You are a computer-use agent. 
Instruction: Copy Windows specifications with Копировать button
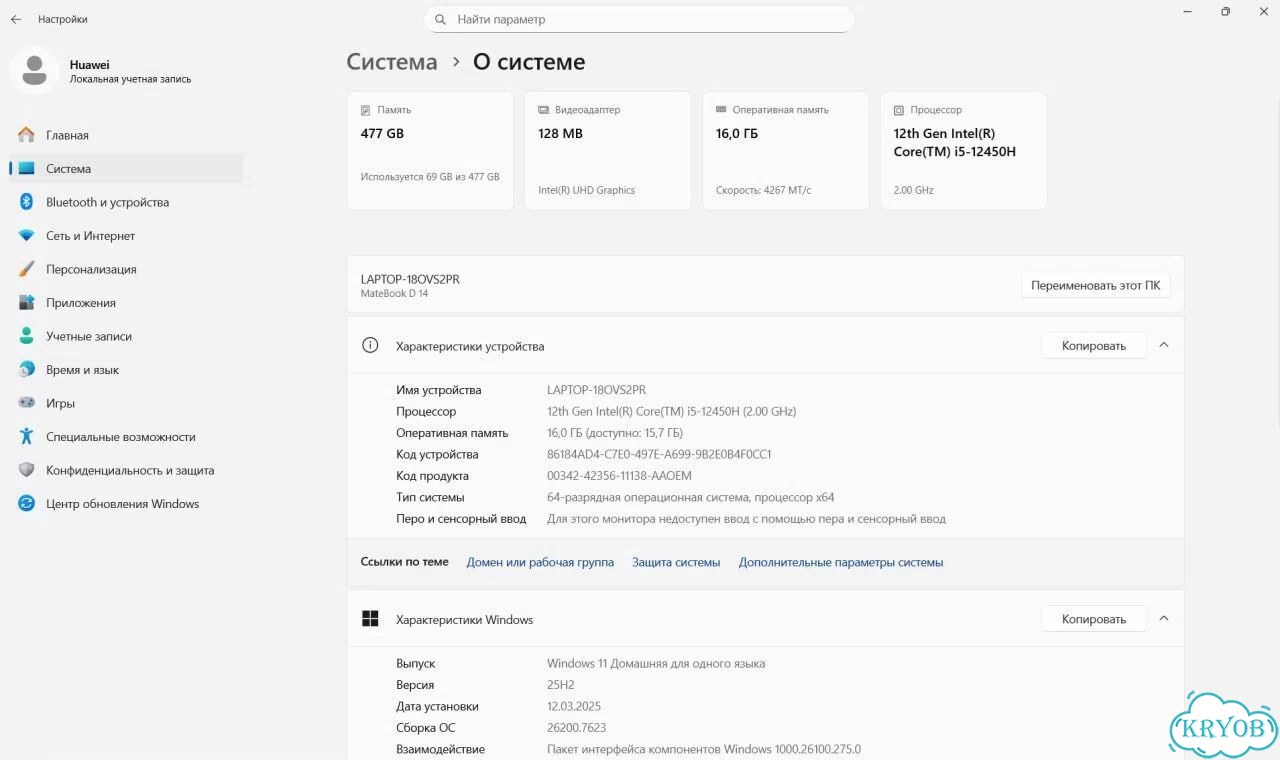coord(1094,619)
